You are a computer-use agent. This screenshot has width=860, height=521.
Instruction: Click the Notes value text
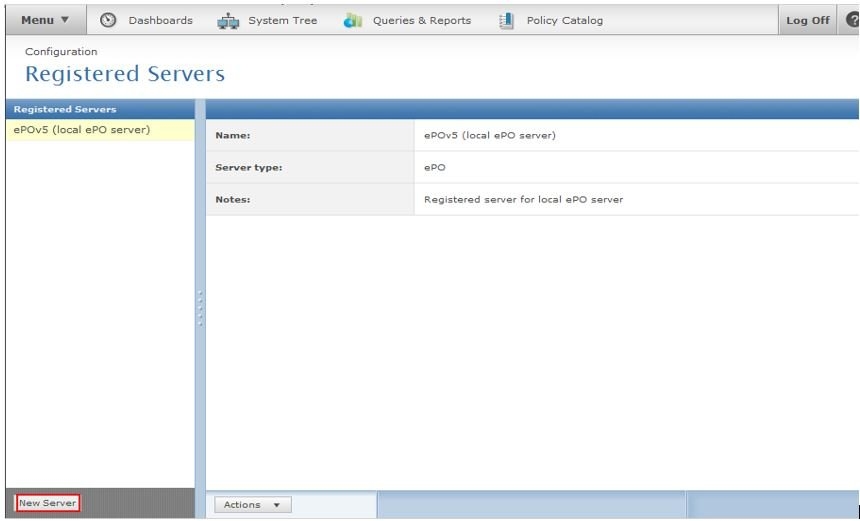[x=523, y=199]
